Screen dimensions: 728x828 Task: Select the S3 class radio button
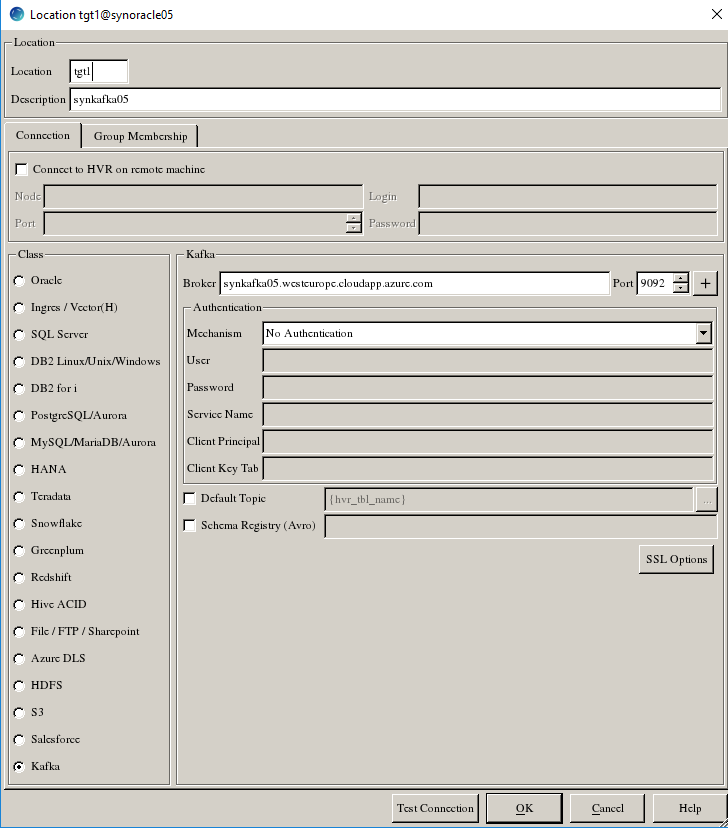click(x=19, y=712)
